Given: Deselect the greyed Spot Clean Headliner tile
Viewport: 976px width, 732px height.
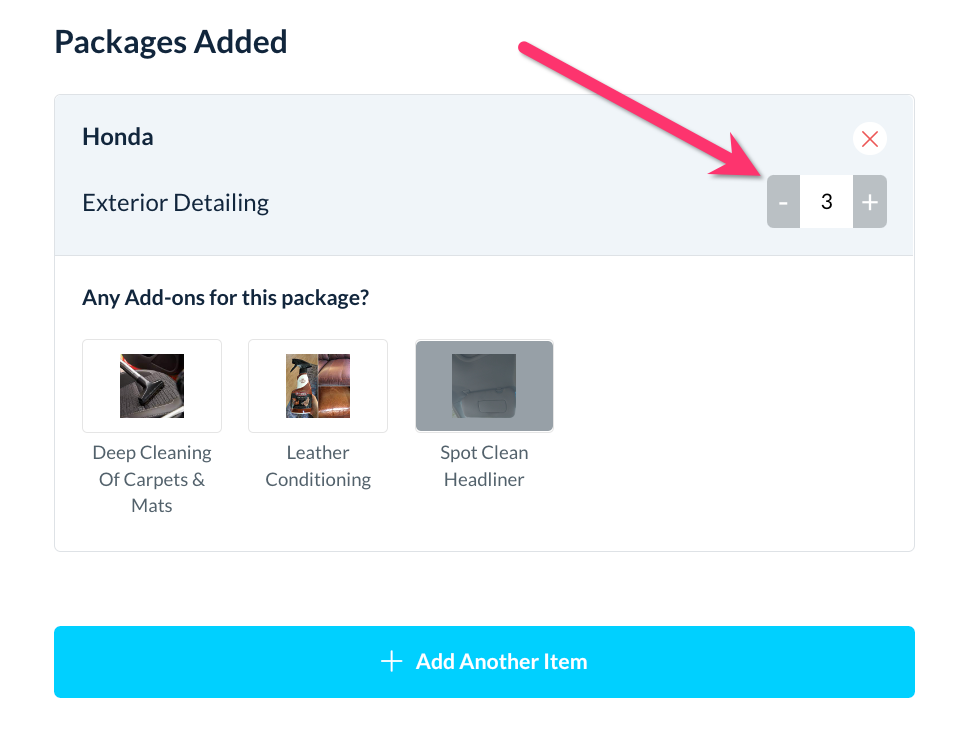Looking at the screenshot, I should pyautogui.click(x=484, y=386).
